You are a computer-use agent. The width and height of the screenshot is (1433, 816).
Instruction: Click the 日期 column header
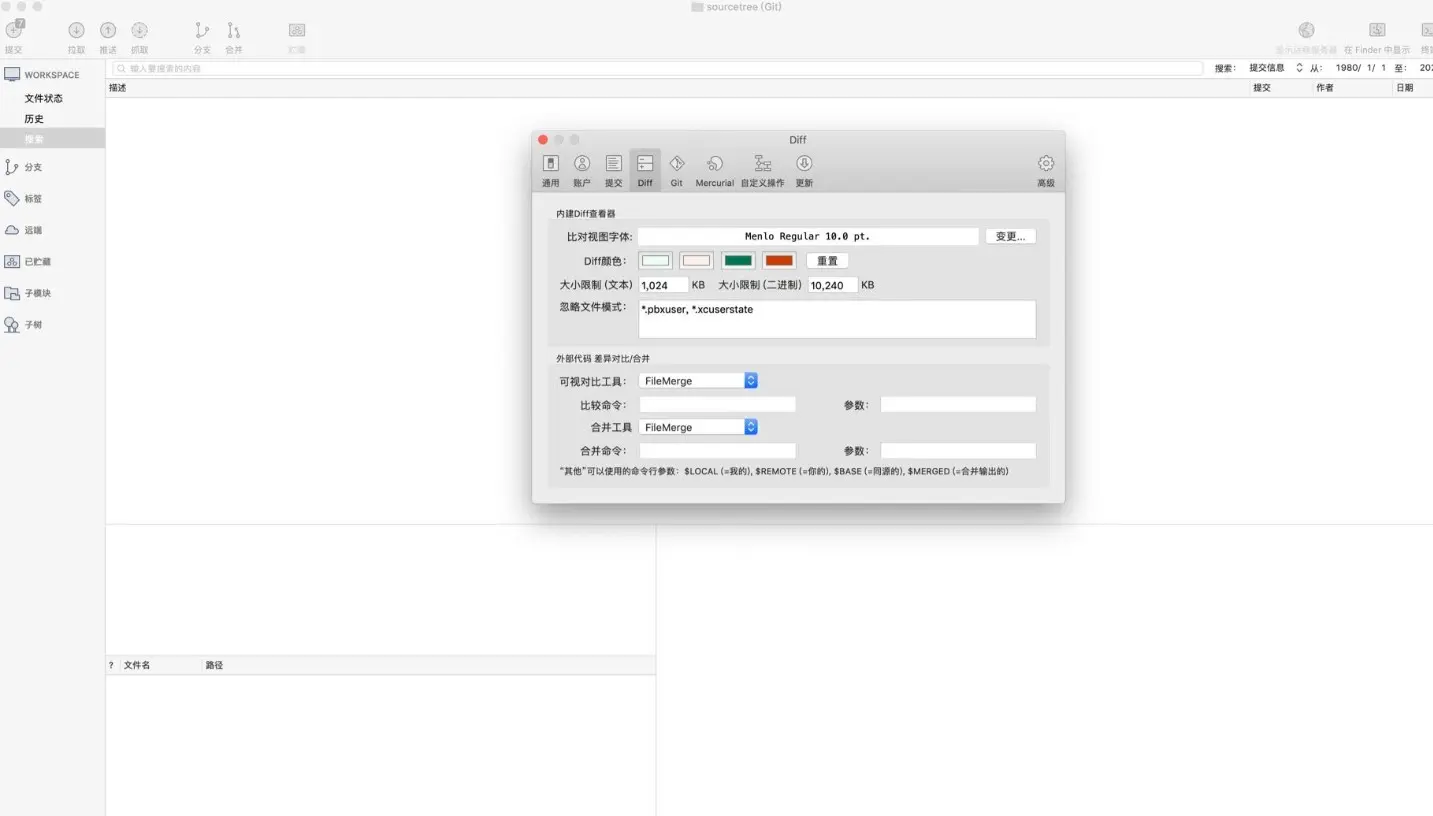1405,88
